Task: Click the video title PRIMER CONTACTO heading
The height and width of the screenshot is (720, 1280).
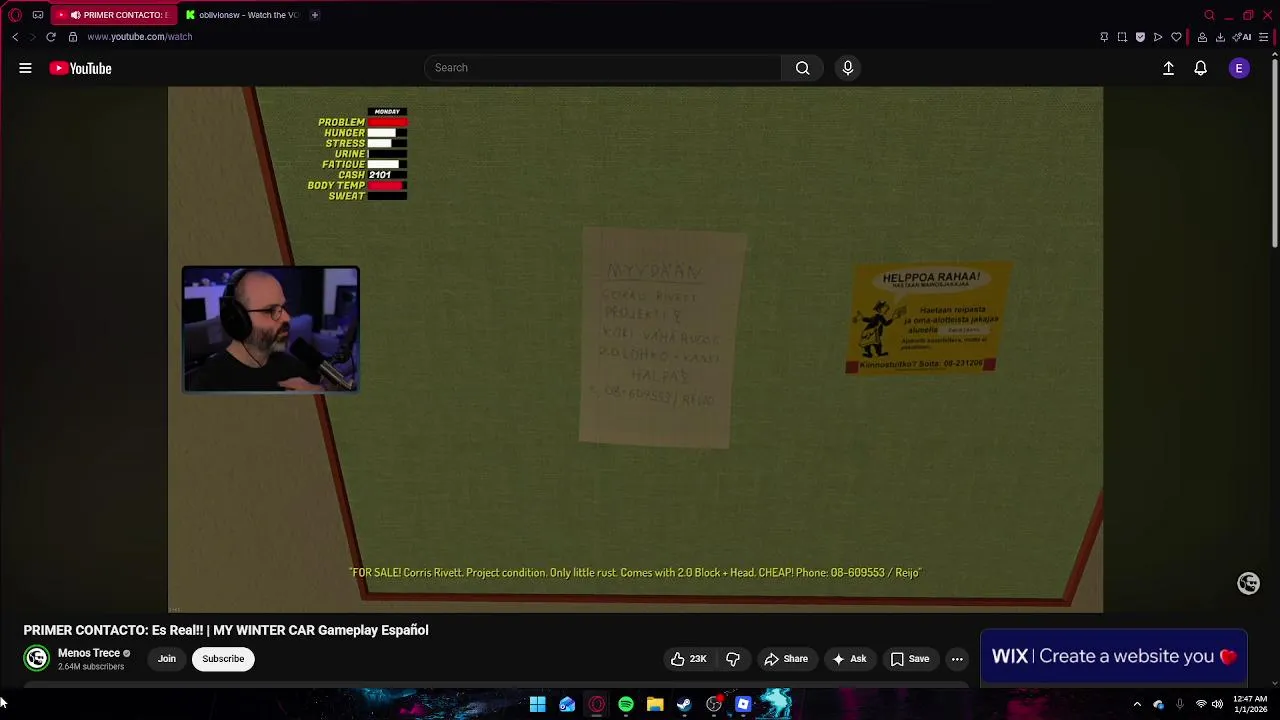Action: pyautogui.click(x=226, y=630)
